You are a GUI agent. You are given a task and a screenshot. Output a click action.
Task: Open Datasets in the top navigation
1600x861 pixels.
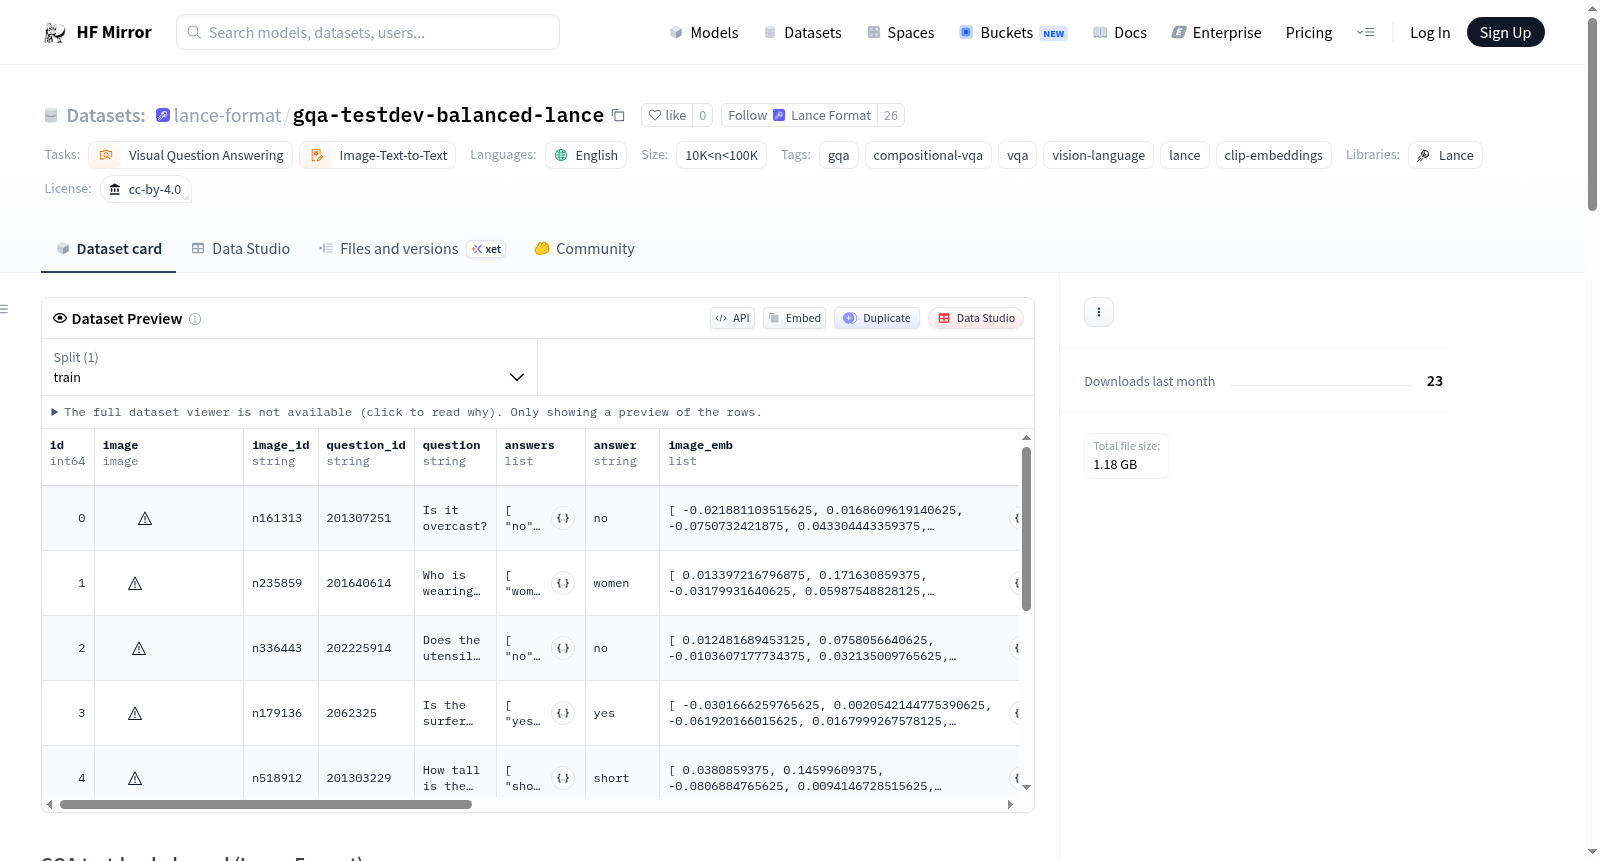click(x=802, y=33)
